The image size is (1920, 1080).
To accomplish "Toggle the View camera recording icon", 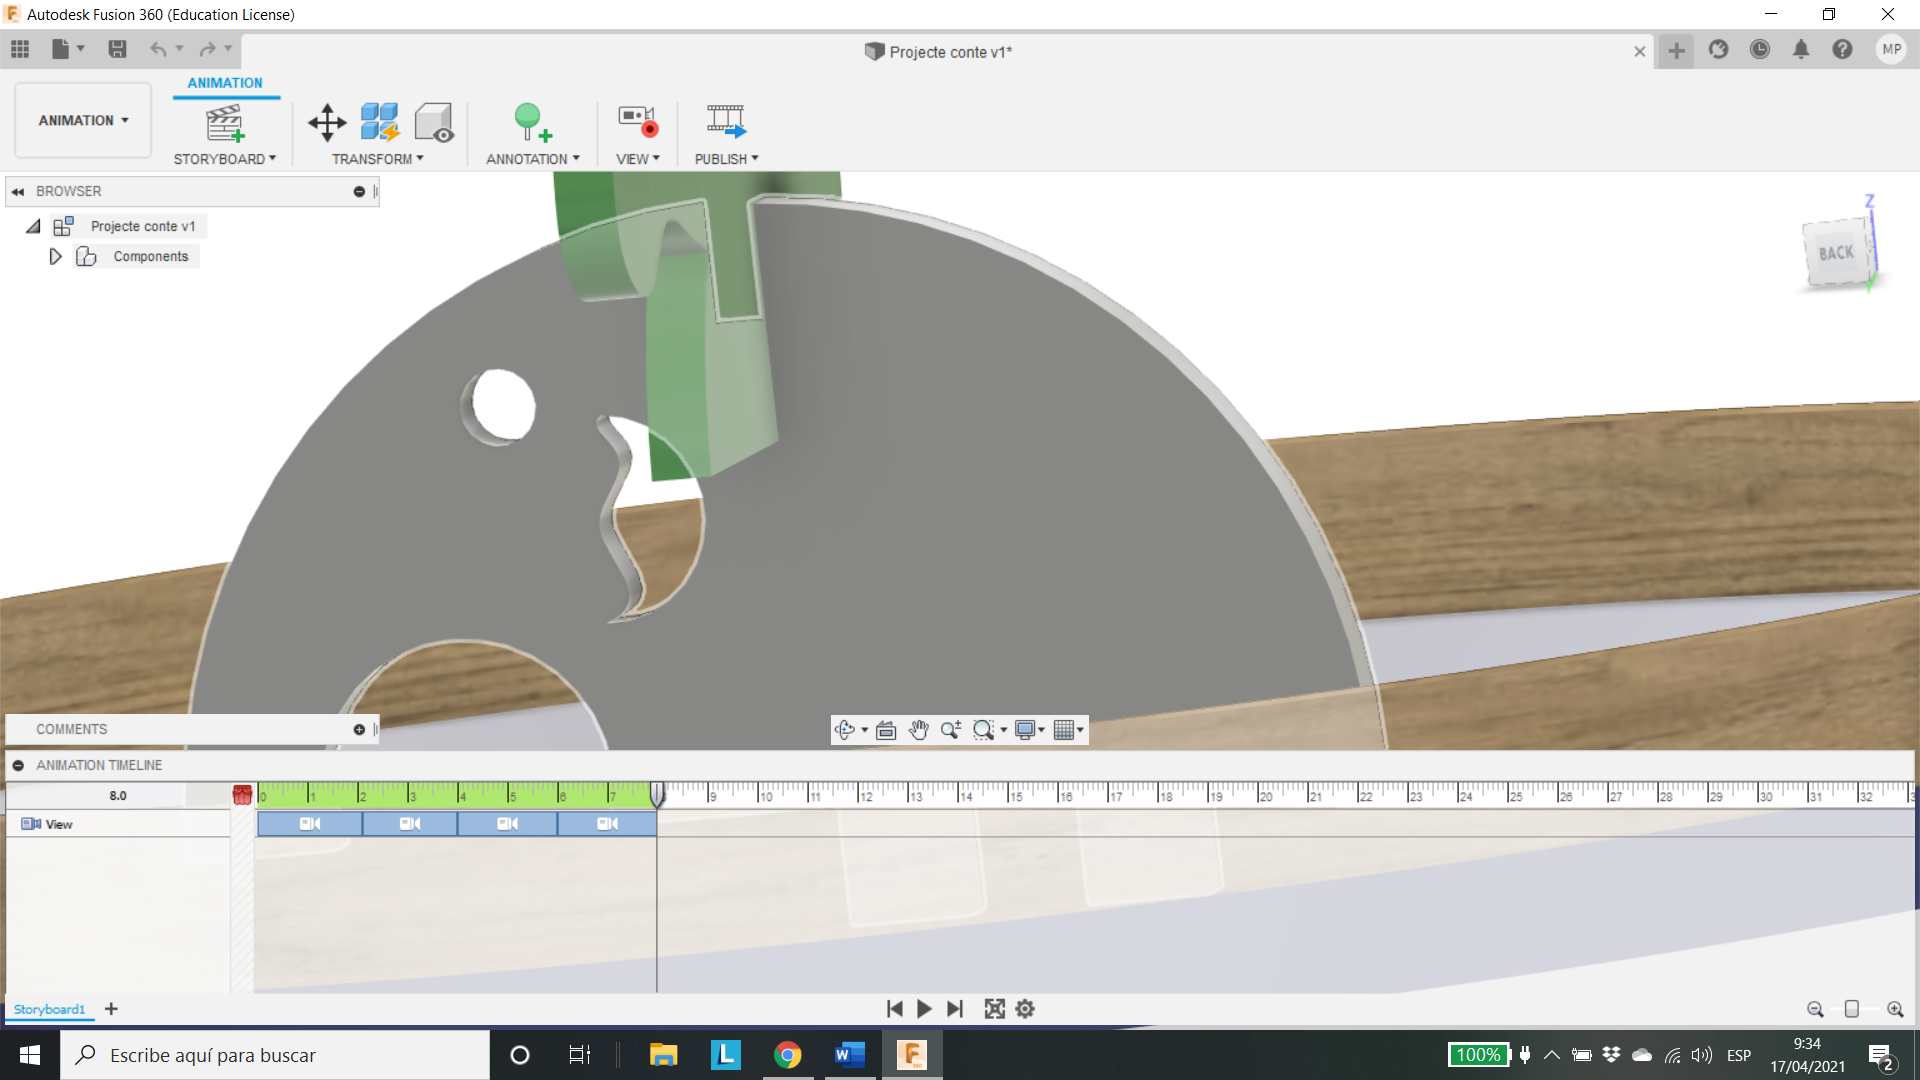I will point(637,121).
